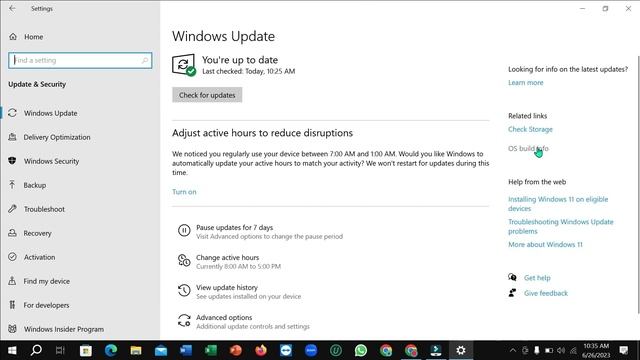Viewport: 640px width, 360px height.
Task: Open Troubleshooting Windows Update problems link
Action: click(x=561, y=227)
